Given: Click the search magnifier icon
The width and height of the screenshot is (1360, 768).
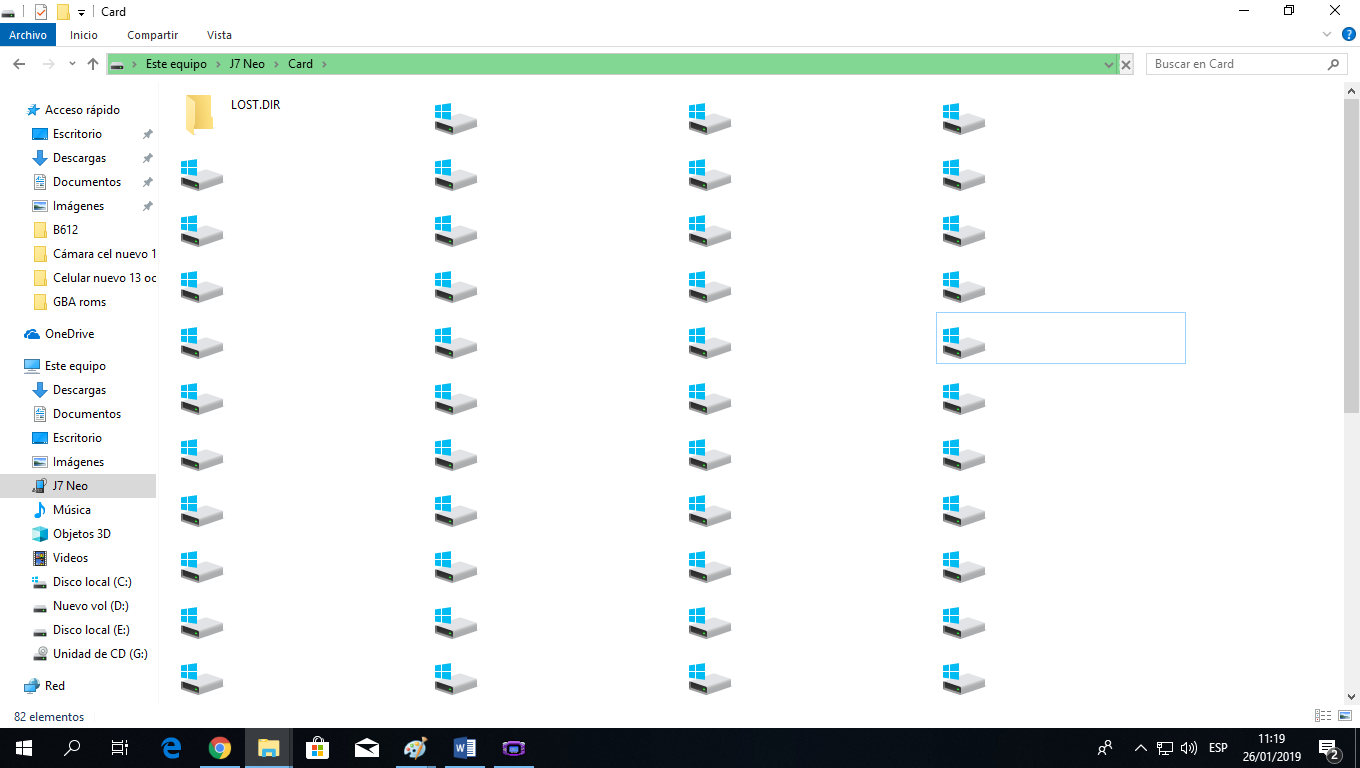Looking at the screenshot, I should tap(1333, 64).
